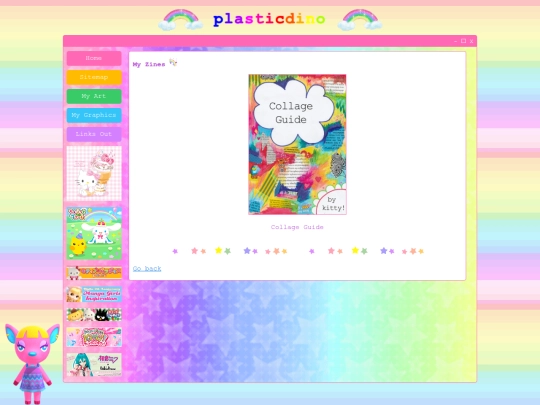540x405 pixels.
Task: Select the My Zines heading text
Action: pos(149,64)
